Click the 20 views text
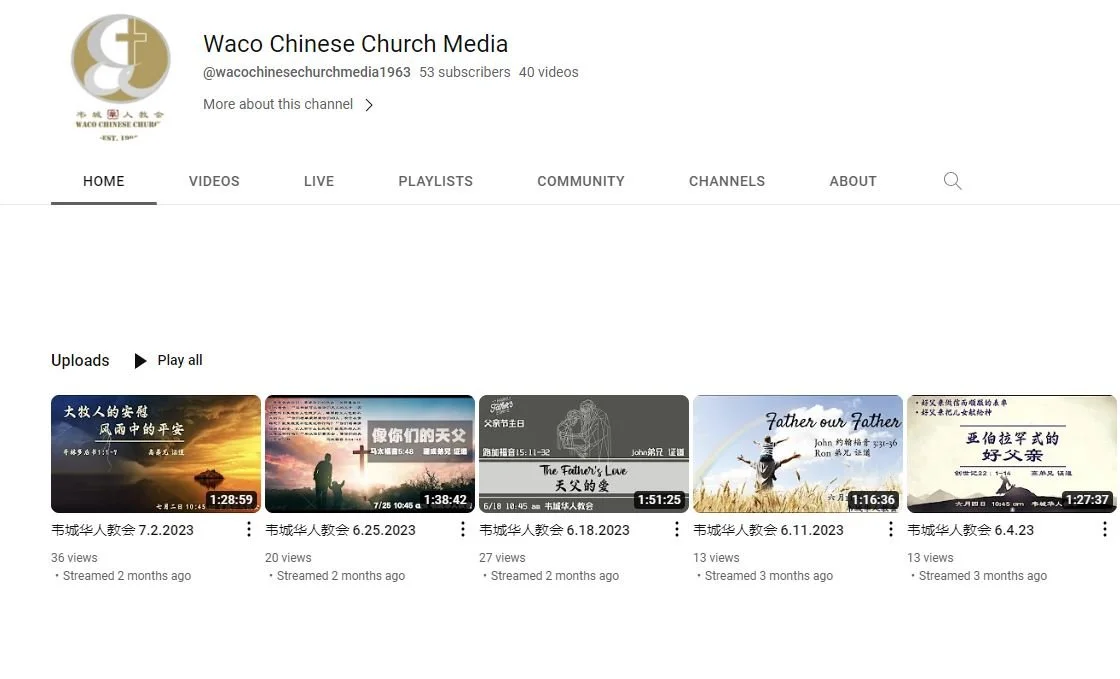This screenshot has width=1120, height=679. click(x=288, y=558)
